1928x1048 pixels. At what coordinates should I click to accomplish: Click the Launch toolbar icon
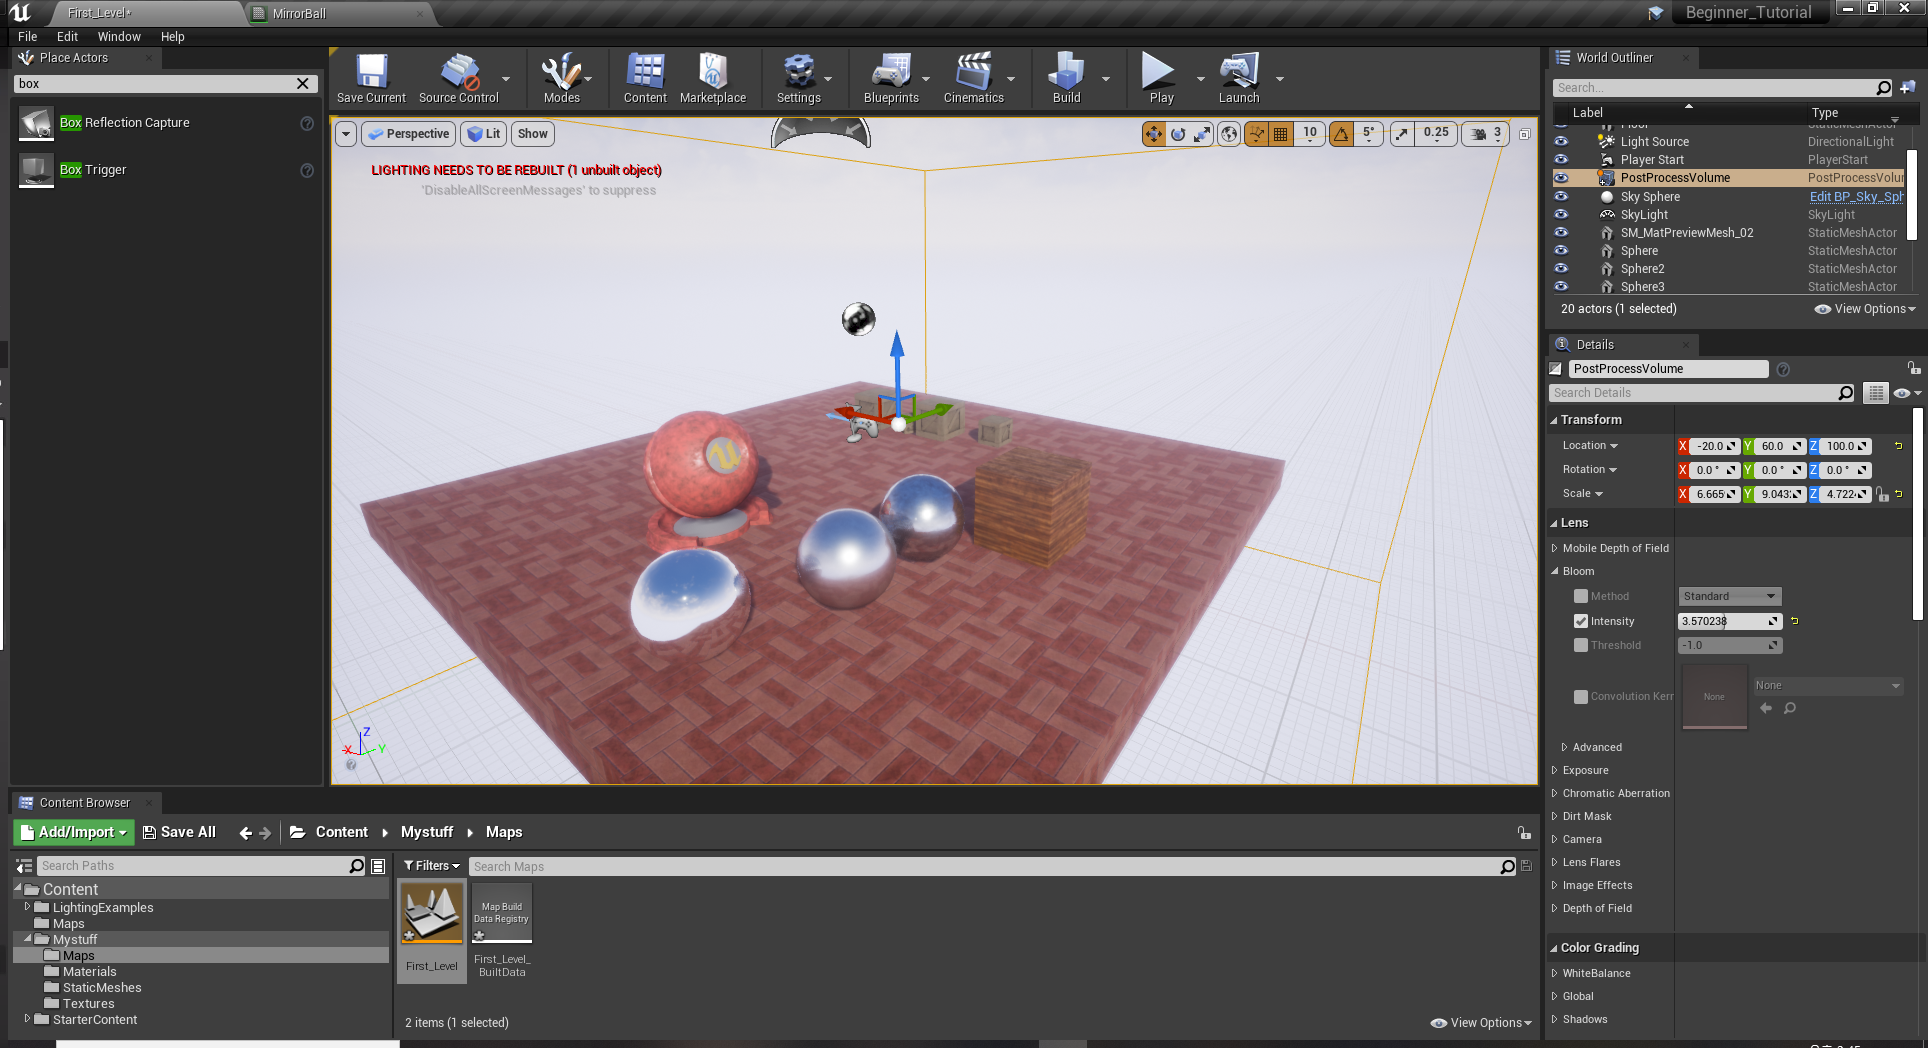pyautogui.click(x=1239, y=78)
